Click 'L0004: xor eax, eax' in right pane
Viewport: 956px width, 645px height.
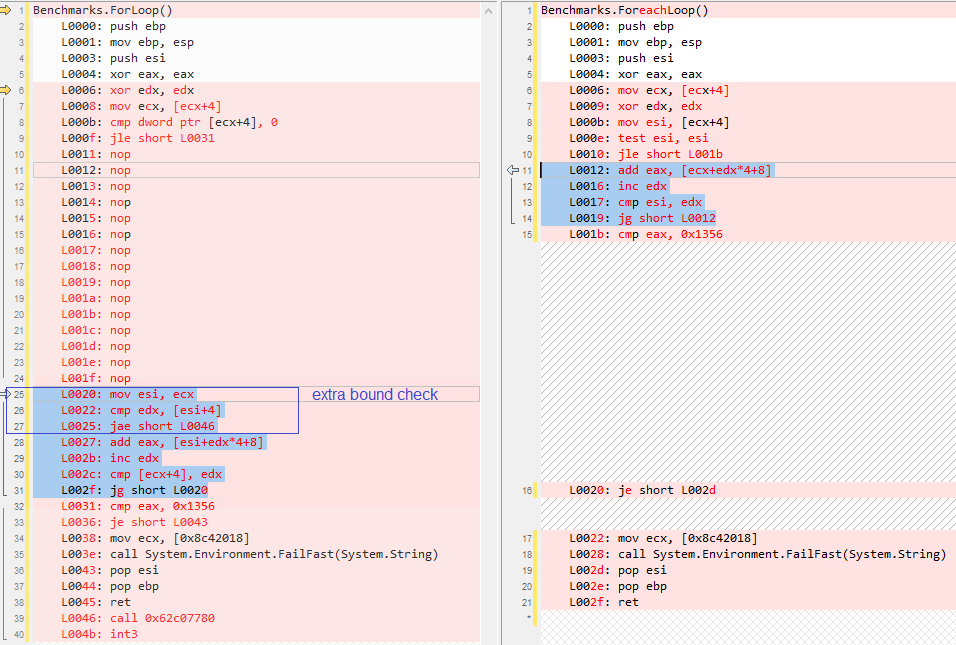pyautogui.click(x=635, y=74)
